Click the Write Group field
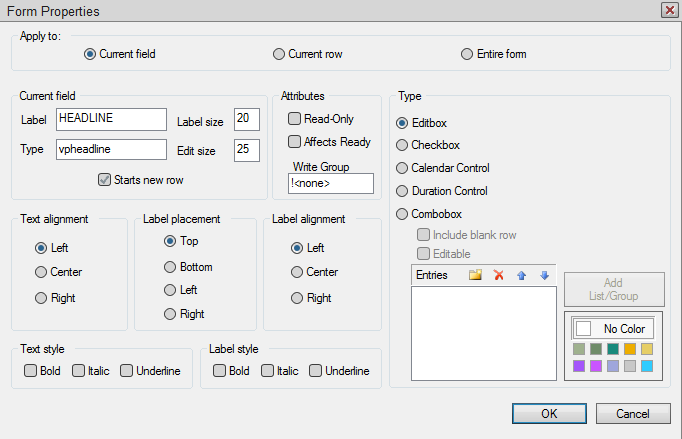The height and width of the screenshot is (439, 682). [330, 184]
